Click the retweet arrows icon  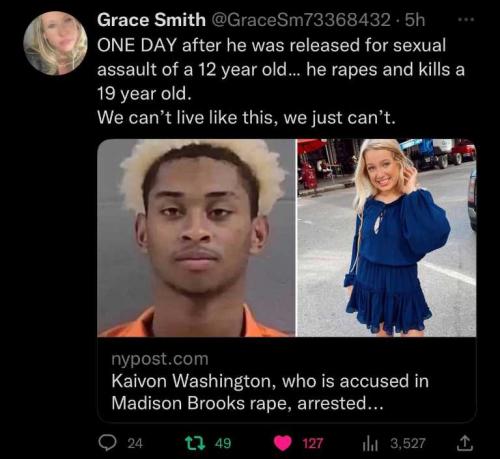point(195,443)
